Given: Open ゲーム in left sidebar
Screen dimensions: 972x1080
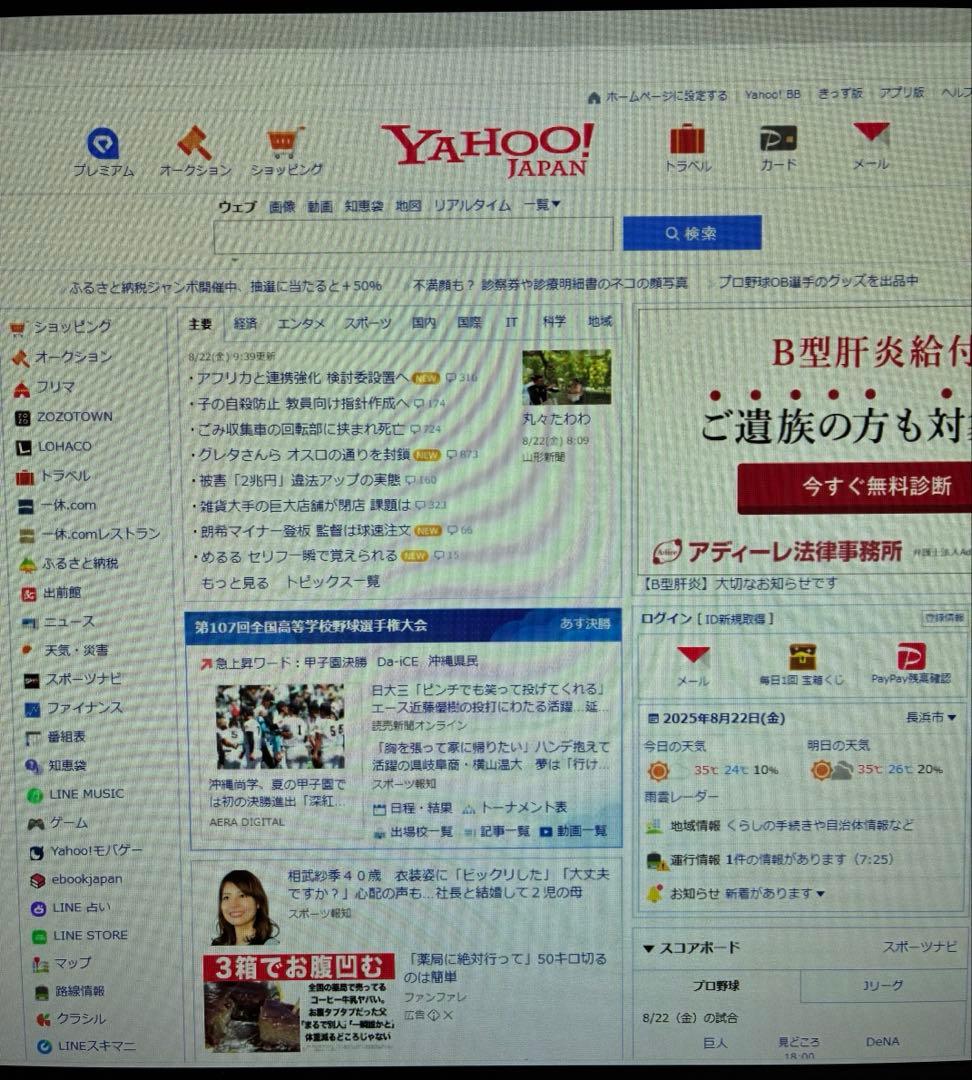Looking at the screenshot, I should pos(68,823).
